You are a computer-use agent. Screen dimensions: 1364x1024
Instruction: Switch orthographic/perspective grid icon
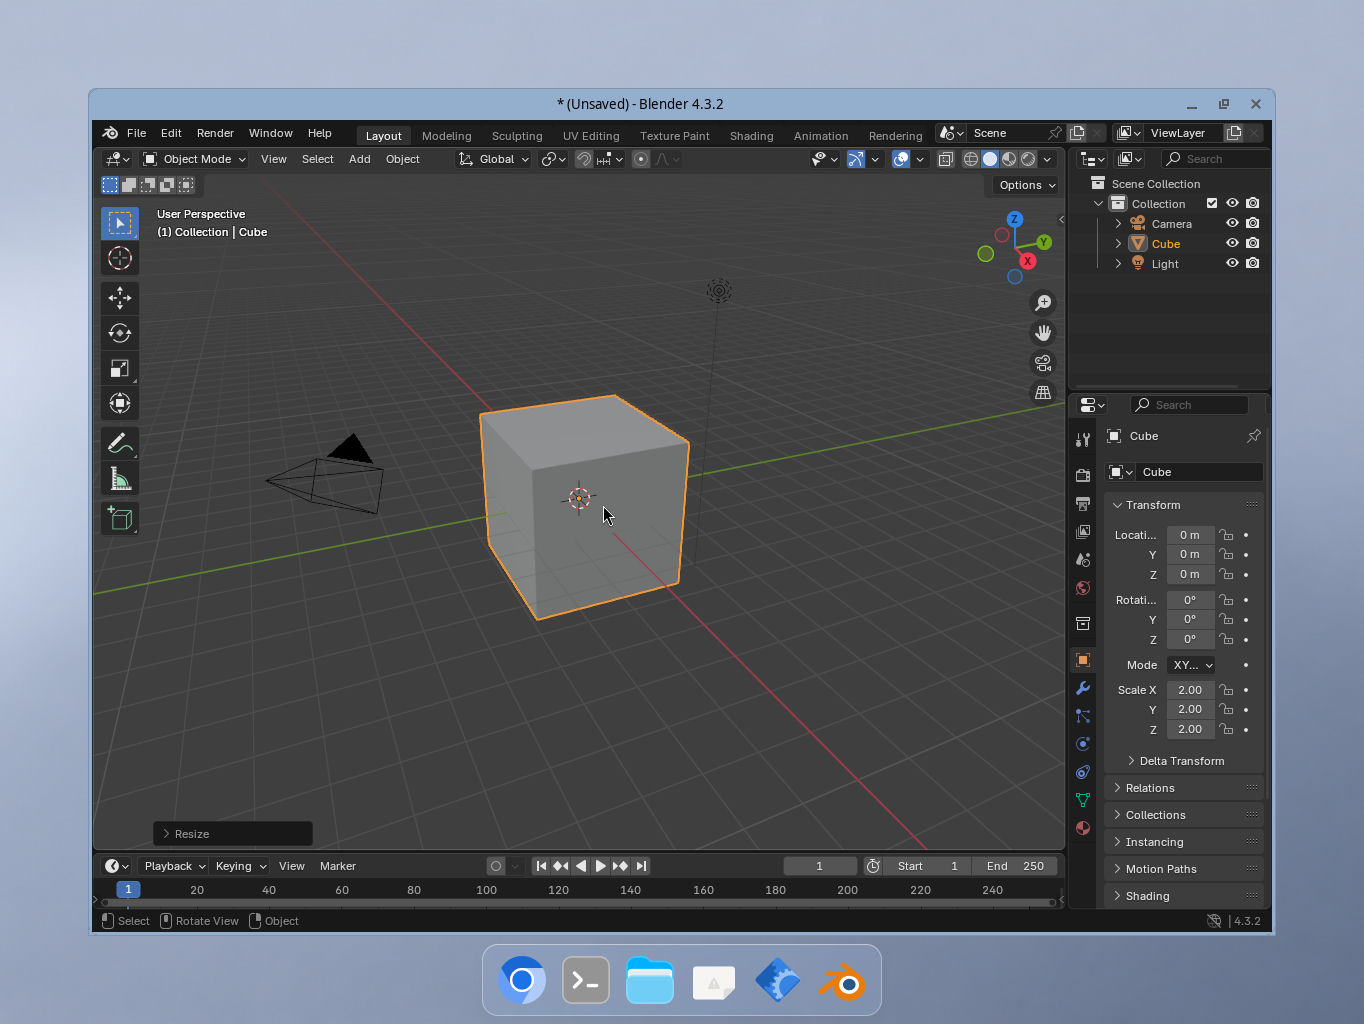click(1043, 393)
